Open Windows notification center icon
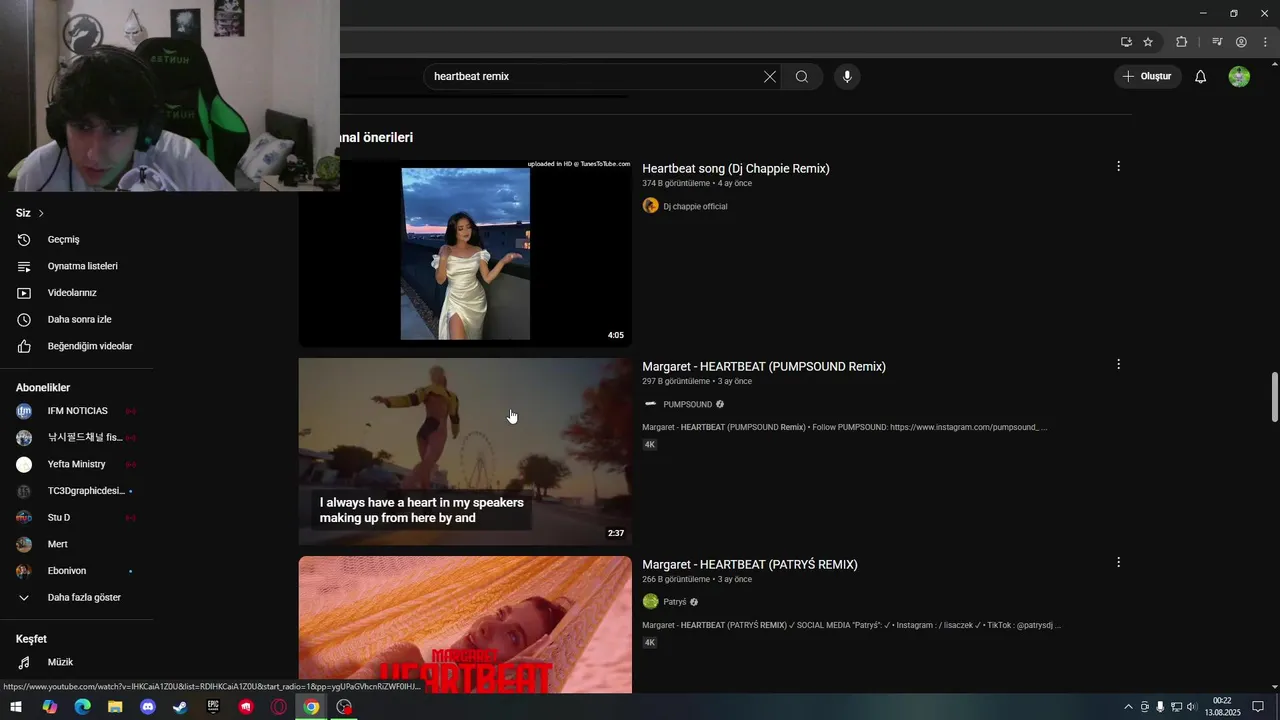Screen dimensions: 1280x720 tap(1258, 707)
